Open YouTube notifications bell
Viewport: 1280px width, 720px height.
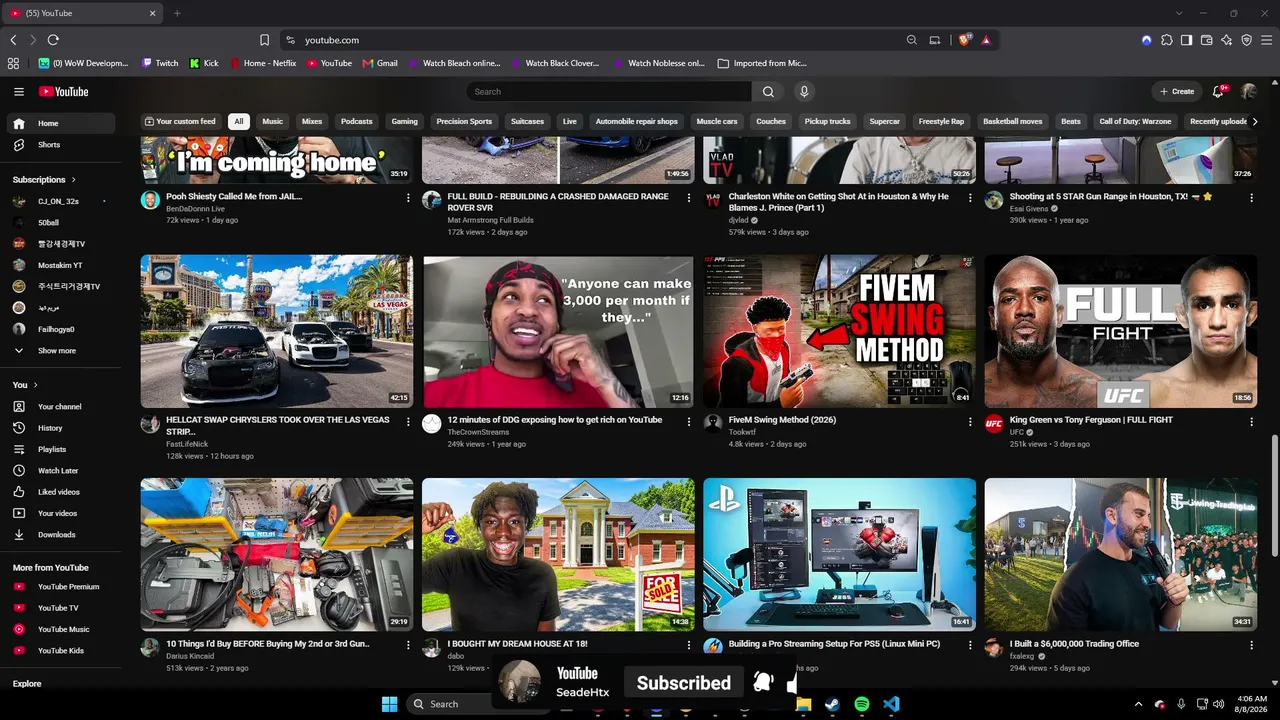coord(1218,92)
